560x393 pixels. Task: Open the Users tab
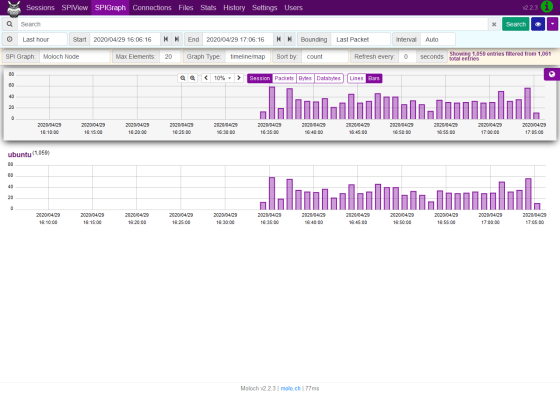click(x=294, y=8)
